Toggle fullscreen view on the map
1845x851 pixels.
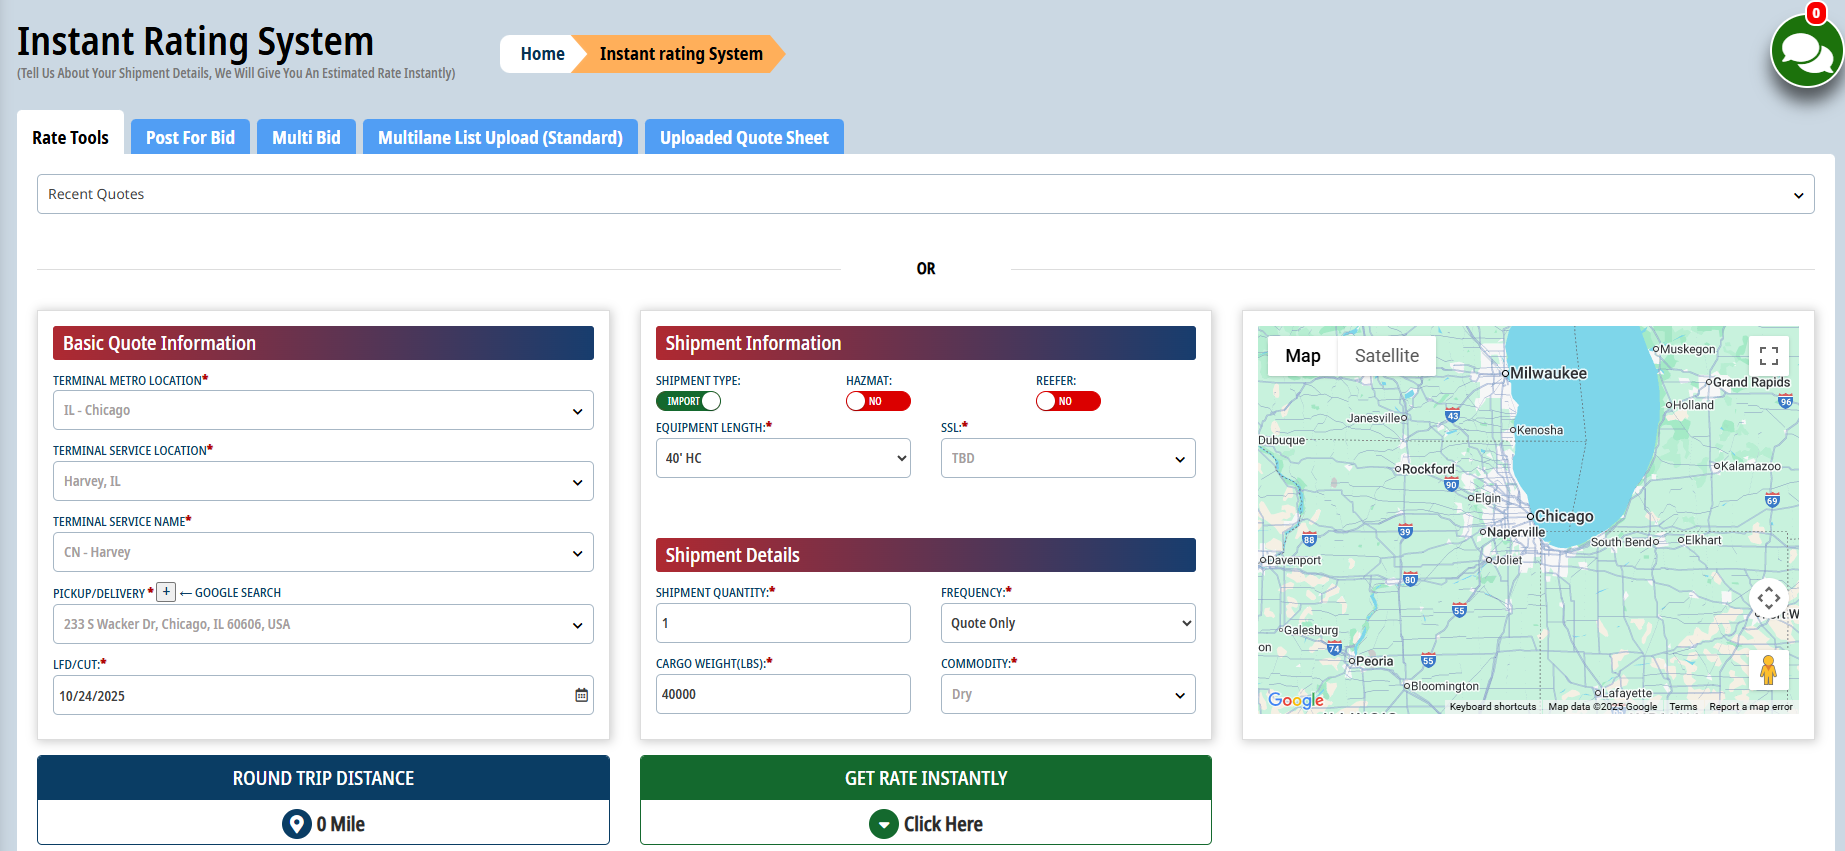tap(1768, 356)
